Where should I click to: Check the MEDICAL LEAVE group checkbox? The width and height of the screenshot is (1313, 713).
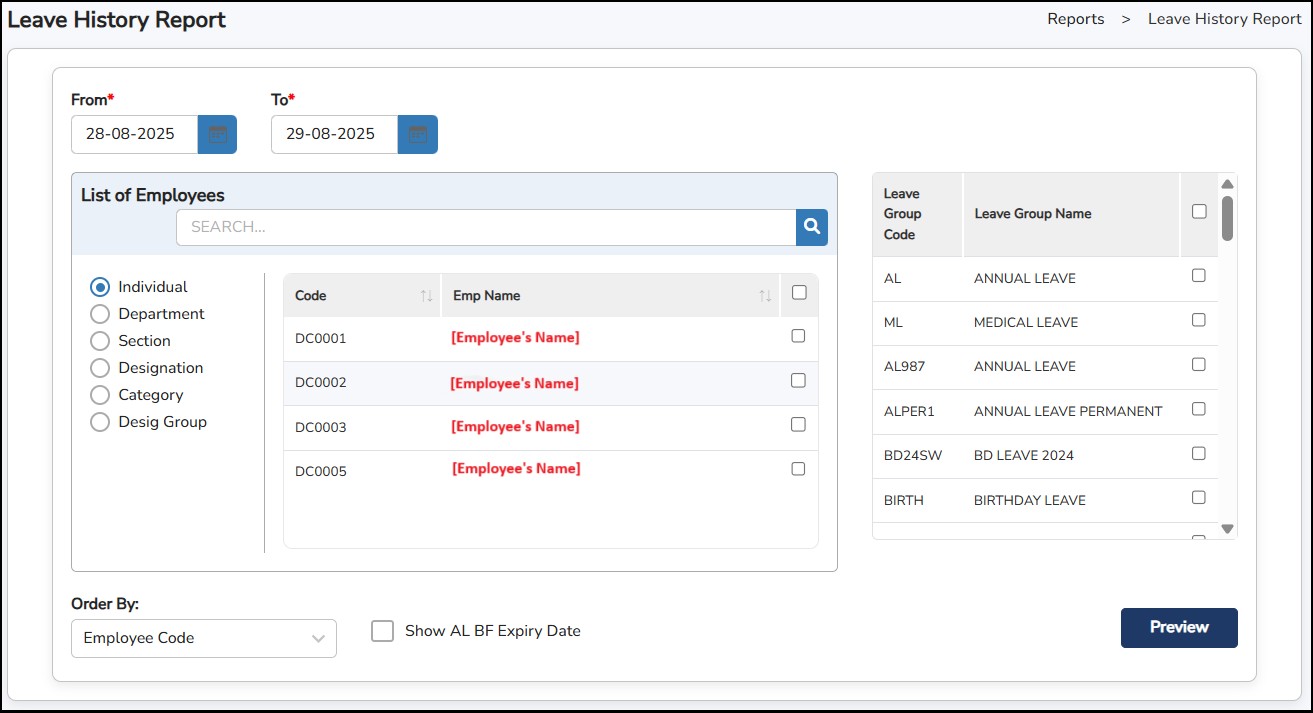[1199, 320]
